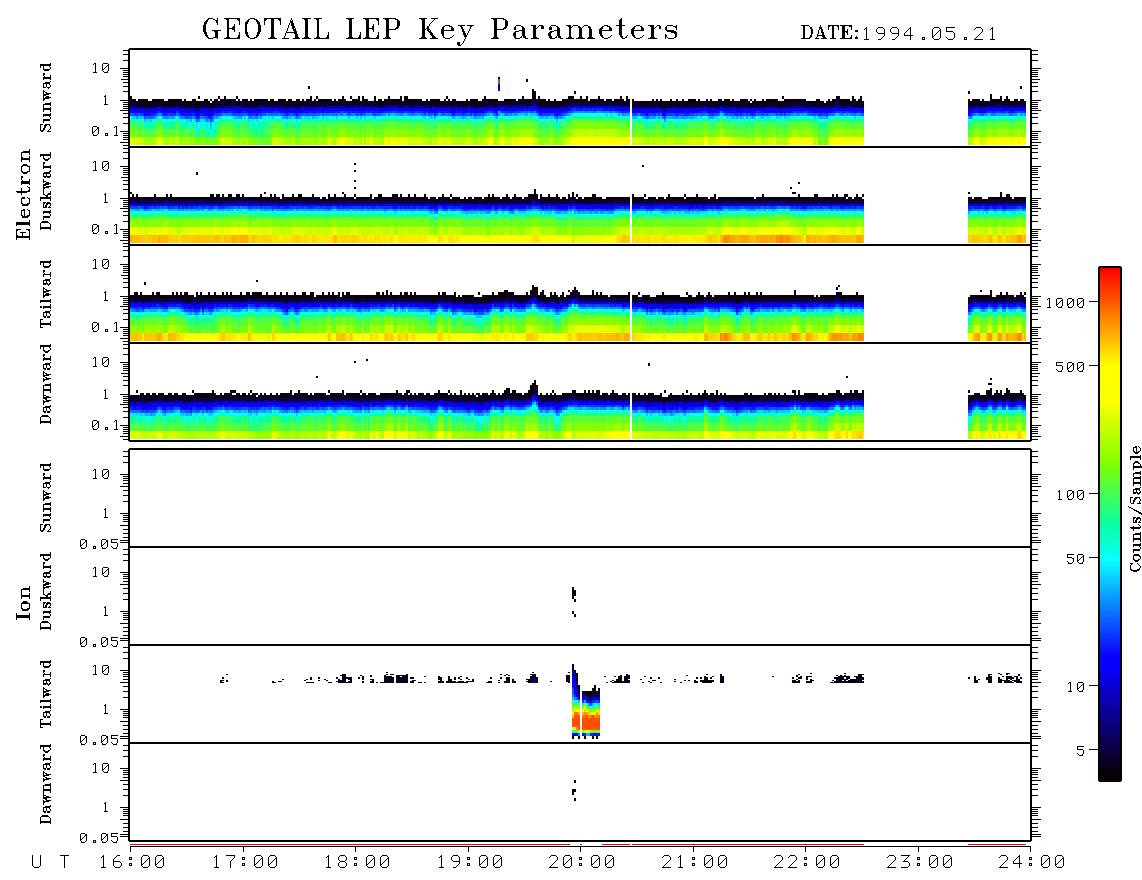Click the Electron "Tailward" panel label
Viewport: 1142px width, 880px height.
46,294
